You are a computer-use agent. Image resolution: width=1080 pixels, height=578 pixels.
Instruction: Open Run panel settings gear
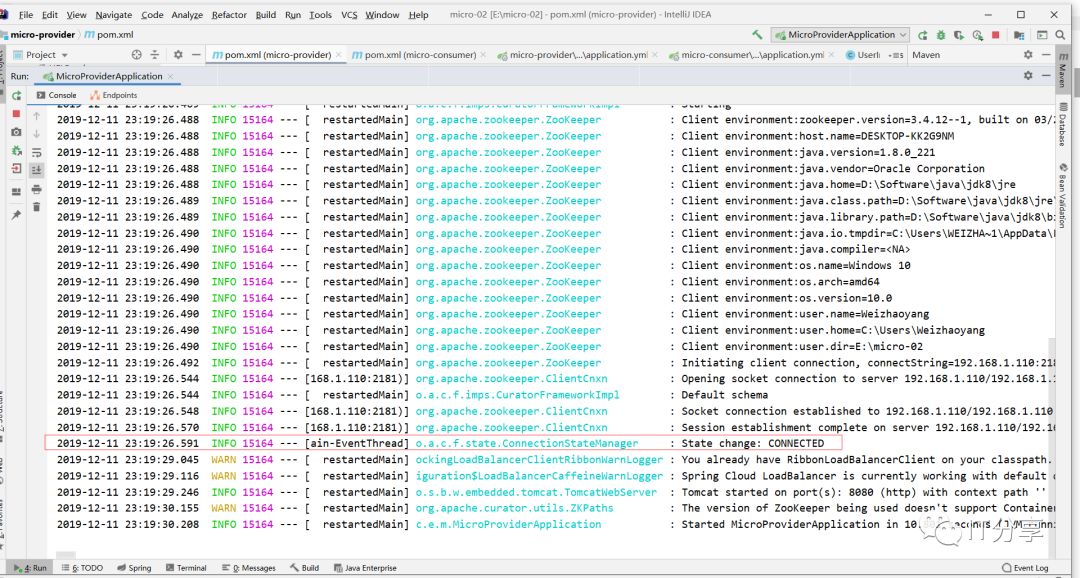point(1028,76)
